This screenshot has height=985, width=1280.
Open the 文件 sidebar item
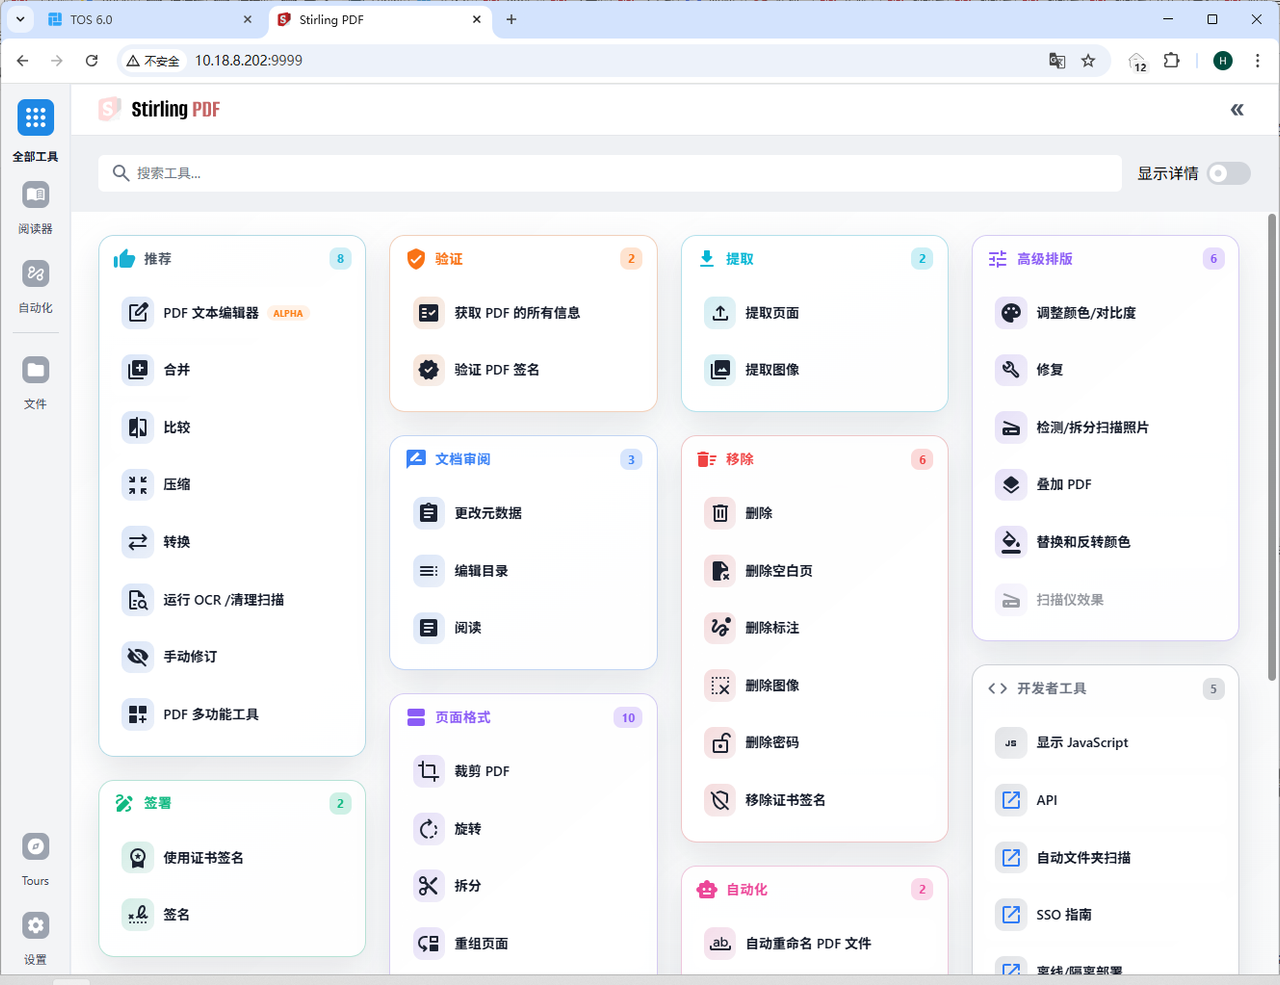tap(35, 383)
